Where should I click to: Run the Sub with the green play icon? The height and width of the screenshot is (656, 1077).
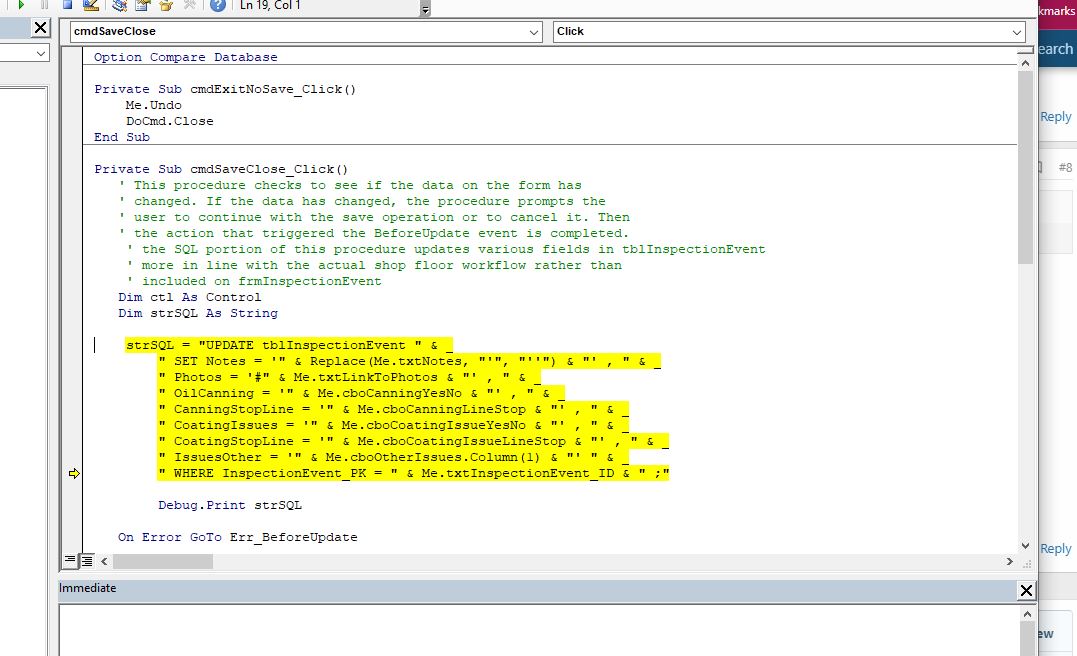(21, 5)
